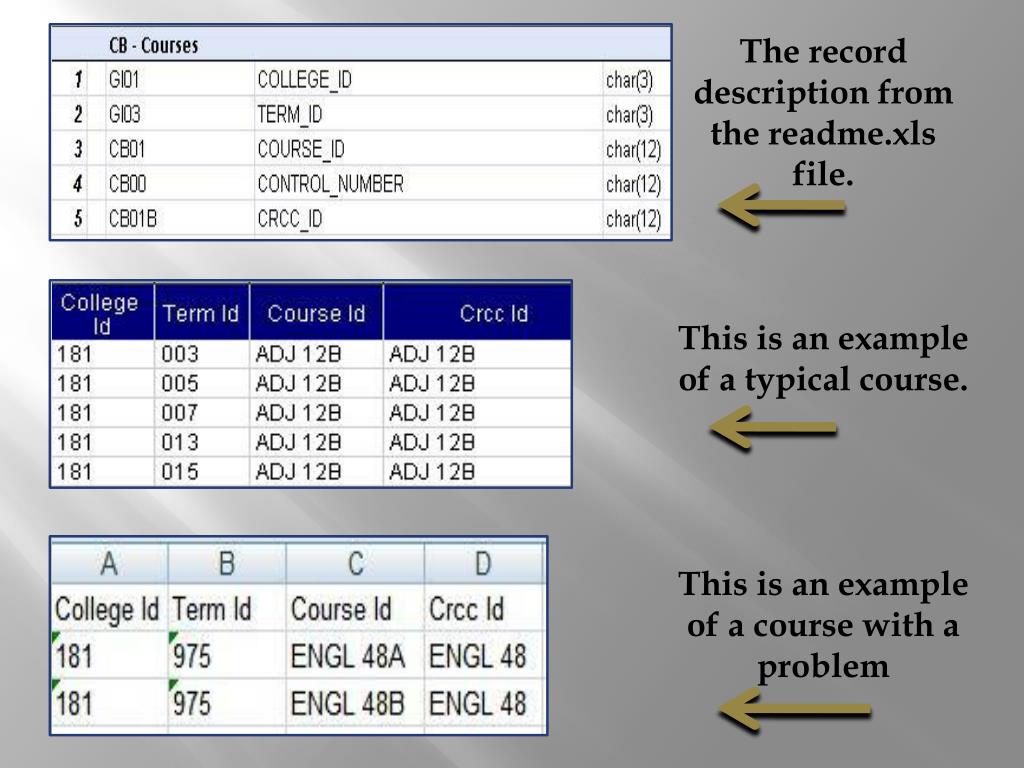Screen dimensions: 1024x768
Task: Click the CRCC_ID field name
Action: 289,218
